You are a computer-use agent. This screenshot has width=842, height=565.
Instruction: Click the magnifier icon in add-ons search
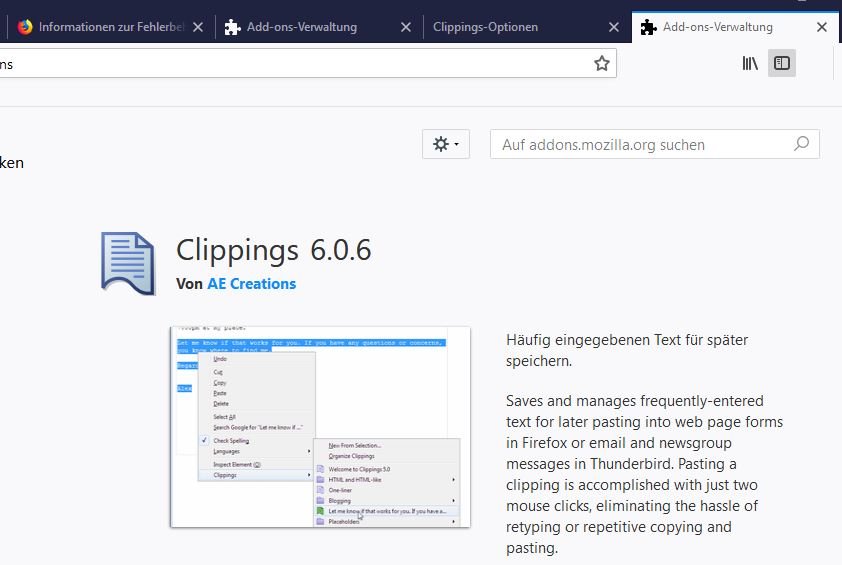[x=801, y=144]
